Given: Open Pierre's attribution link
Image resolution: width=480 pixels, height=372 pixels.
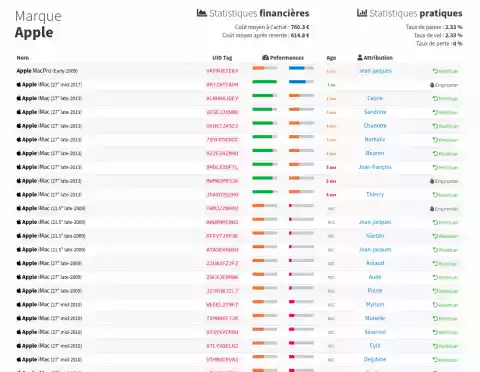Looking at the screenshot, I should click(375, 291).
